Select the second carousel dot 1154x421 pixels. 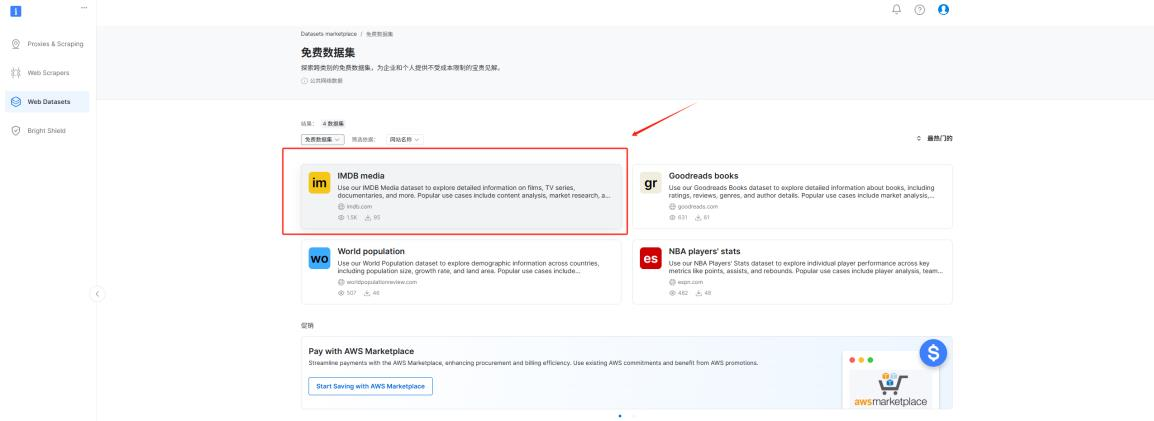pyautogui.click(x=633, y=416)
